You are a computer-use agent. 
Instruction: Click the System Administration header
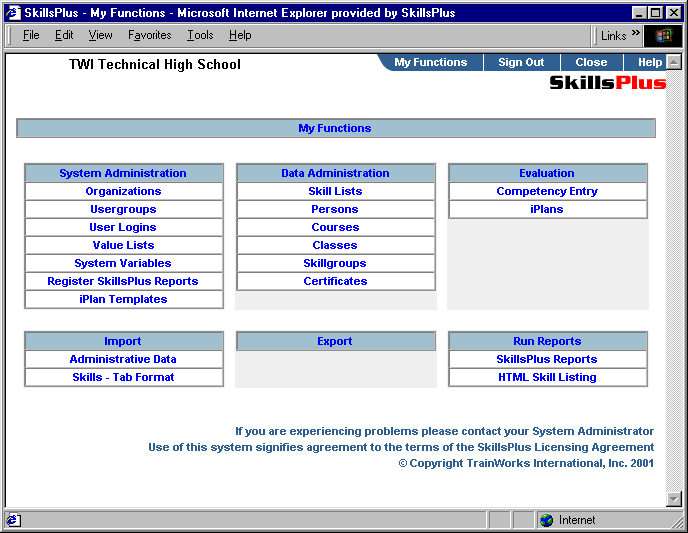(x=123, y=173)
